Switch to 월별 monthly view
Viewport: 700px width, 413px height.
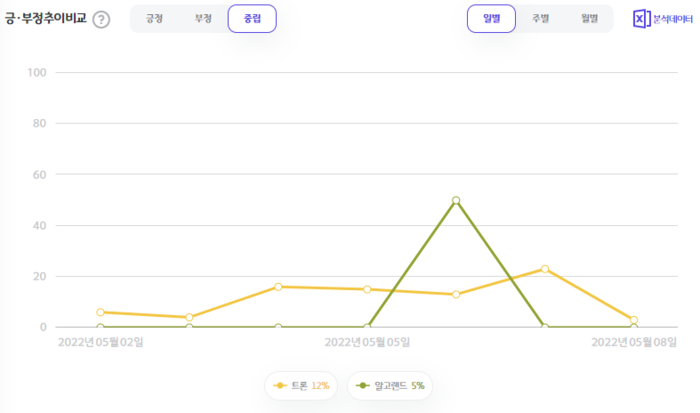coord(589,19)
